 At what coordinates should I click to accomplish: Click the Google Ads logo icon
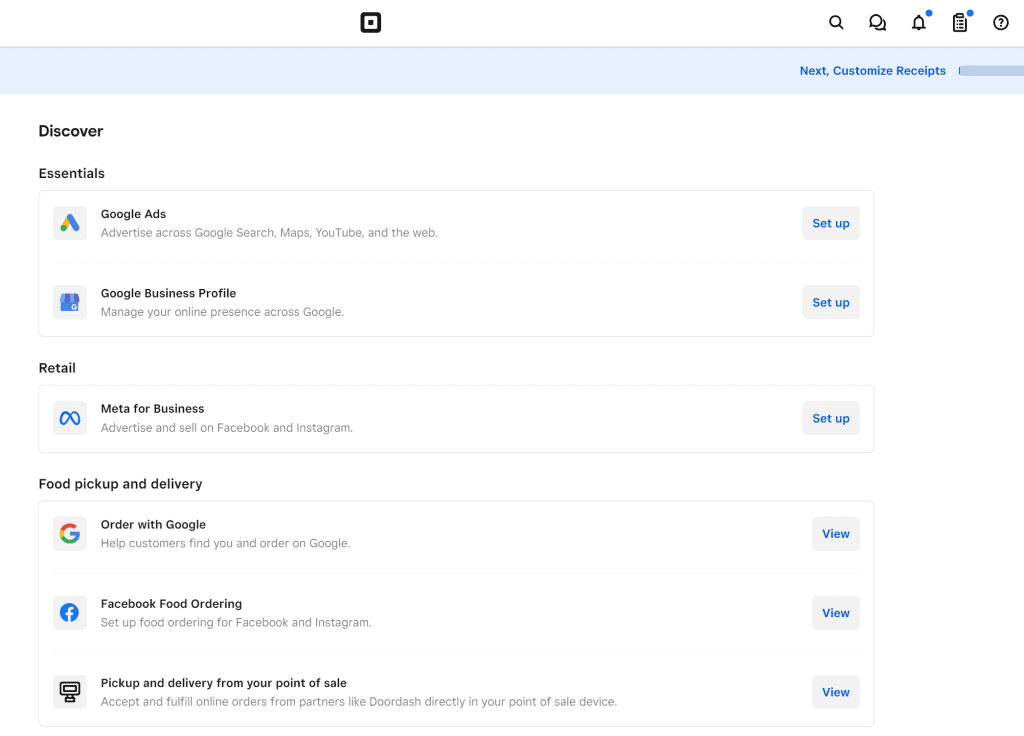70,223
